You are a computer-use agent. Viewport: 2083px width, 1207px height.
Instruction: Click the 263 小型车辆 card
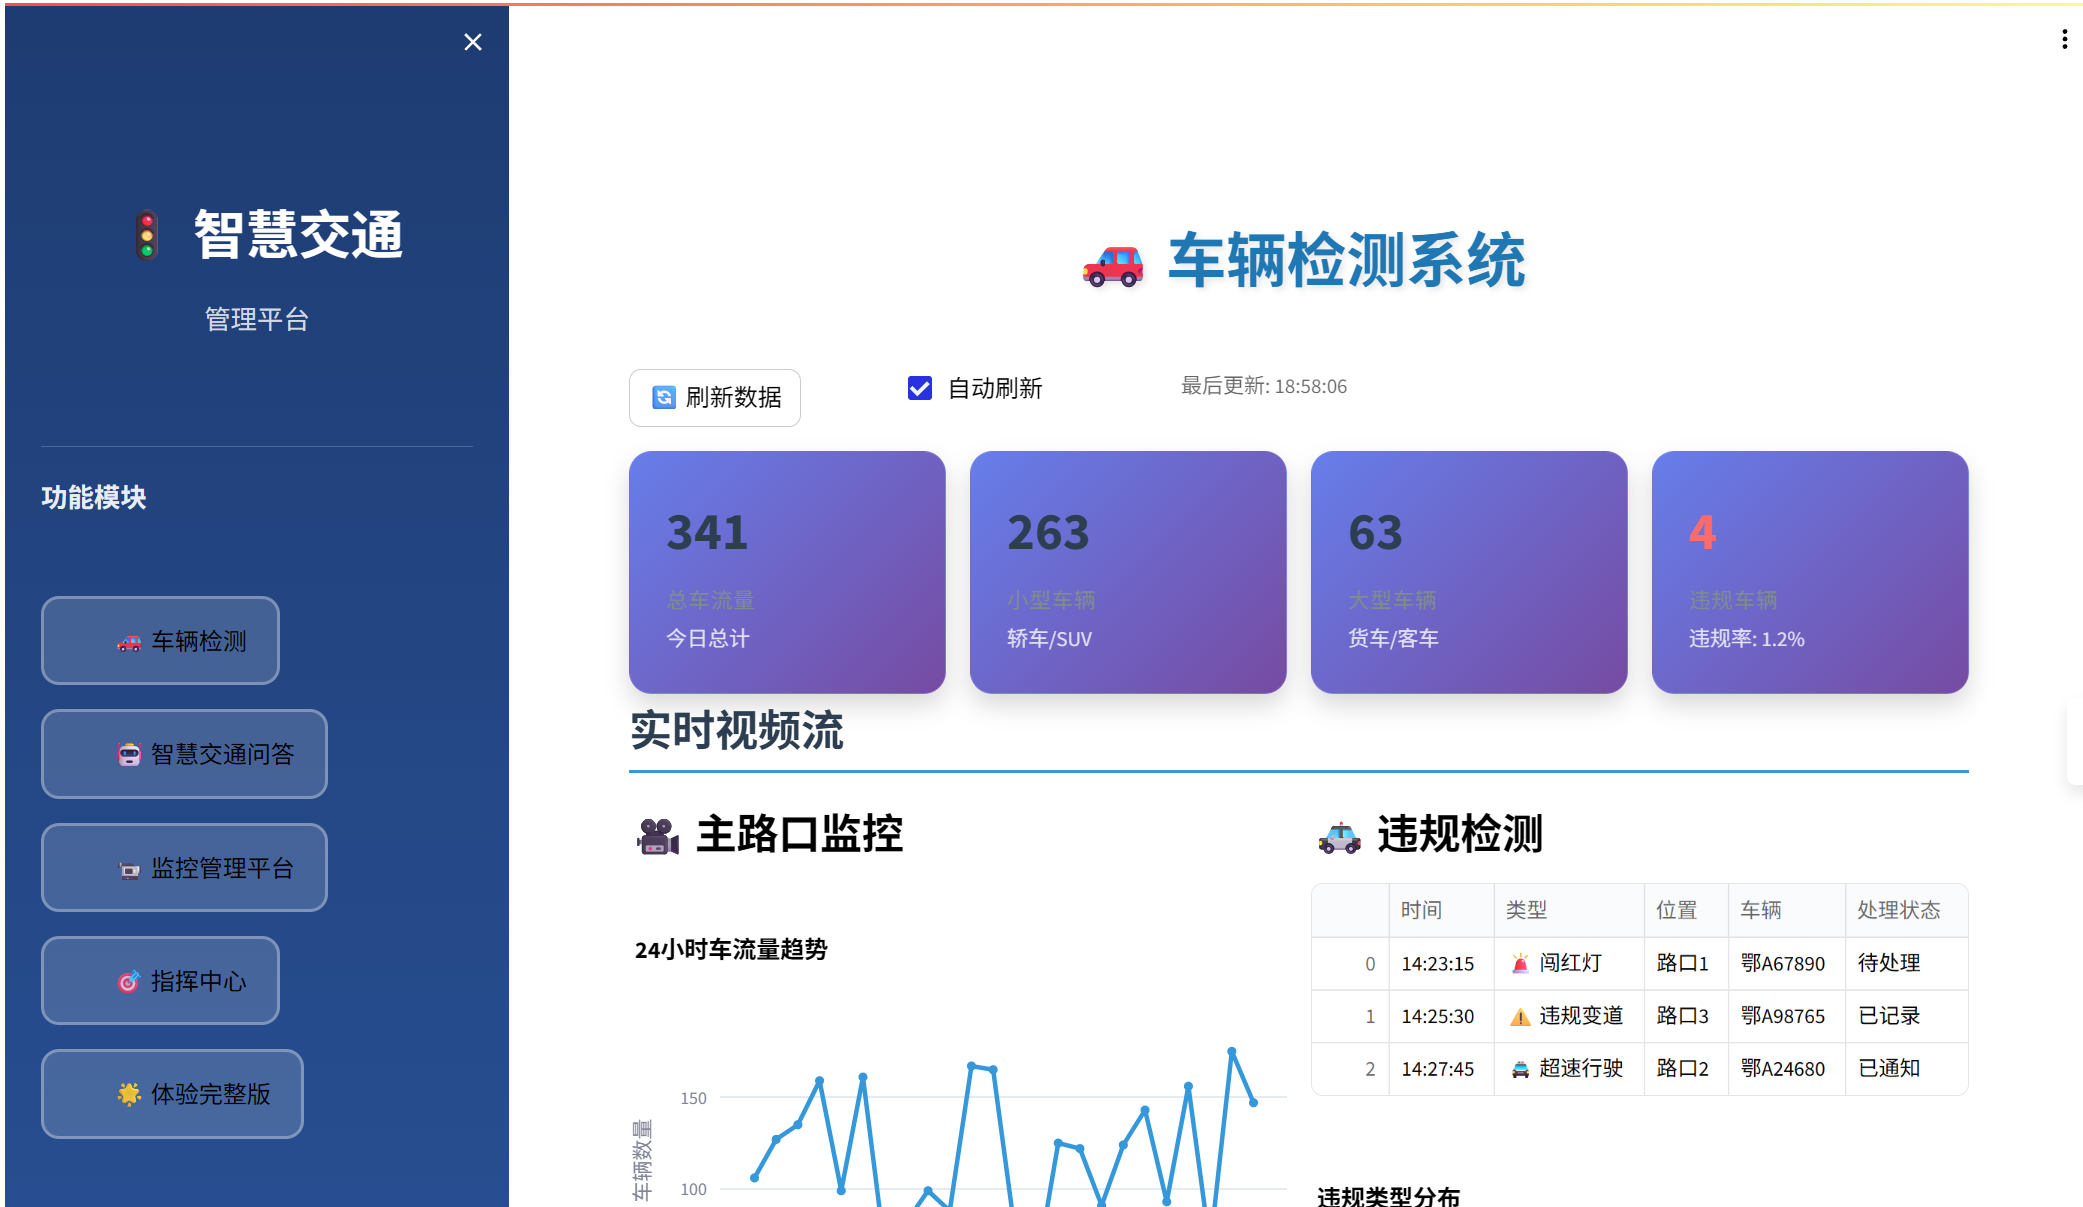point(1128,572)
